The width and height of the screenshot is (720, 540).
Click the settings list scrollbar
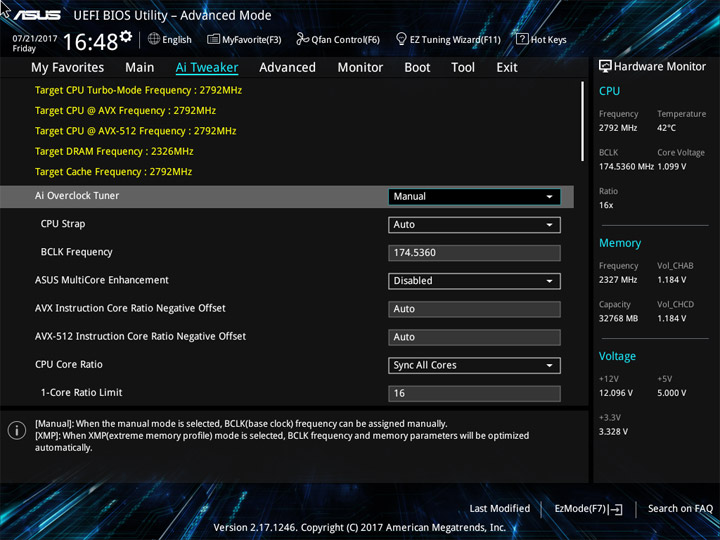point(582,121)
